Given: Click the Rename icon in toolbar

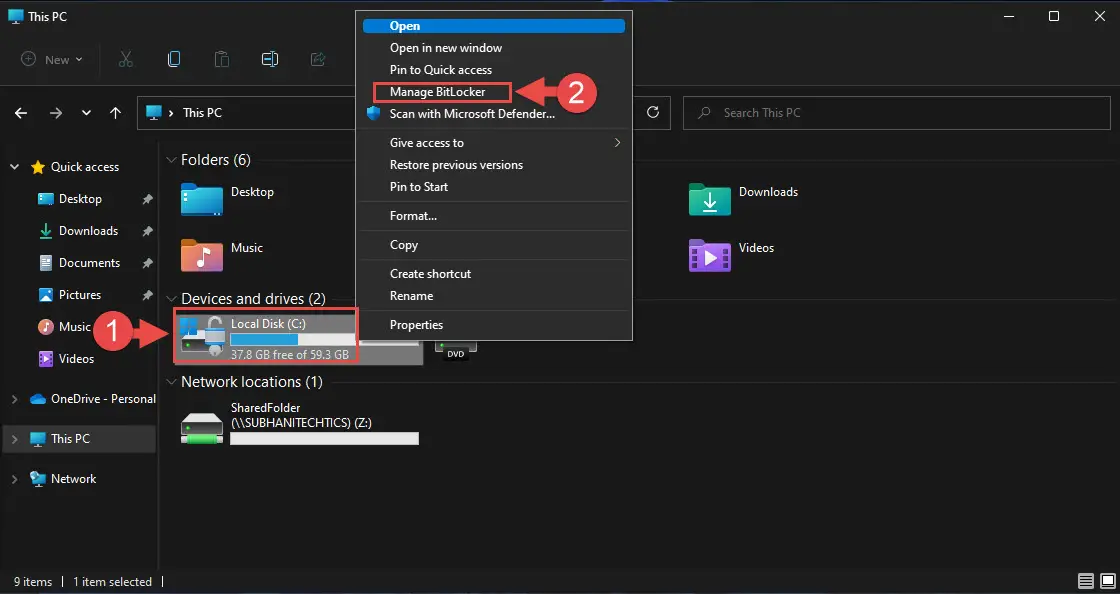Looking at the screenshot, I should pyautogui.click(x=269, y=59).
